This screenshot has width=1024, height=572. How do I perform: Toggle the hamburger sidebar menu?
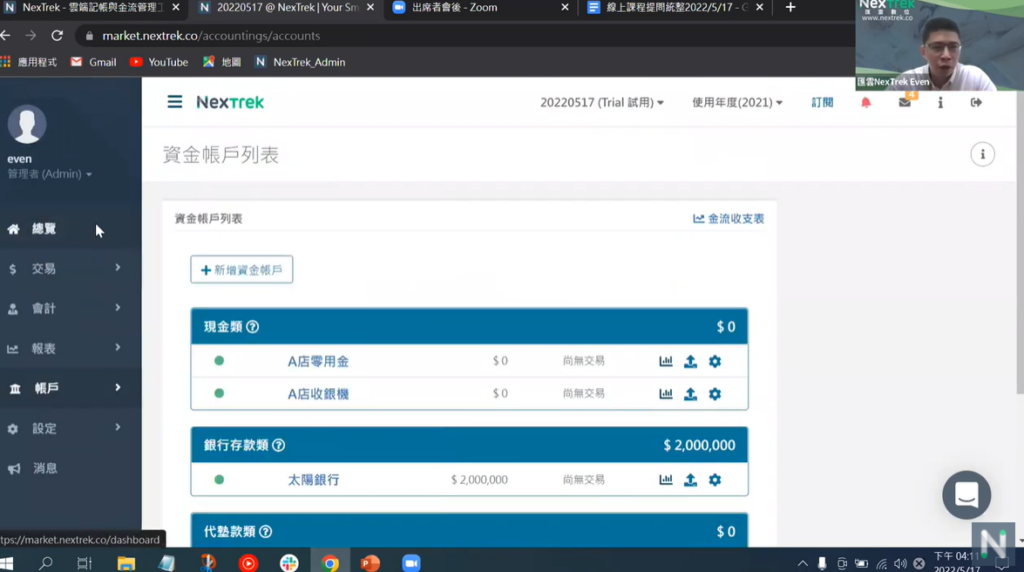(174, 102)
